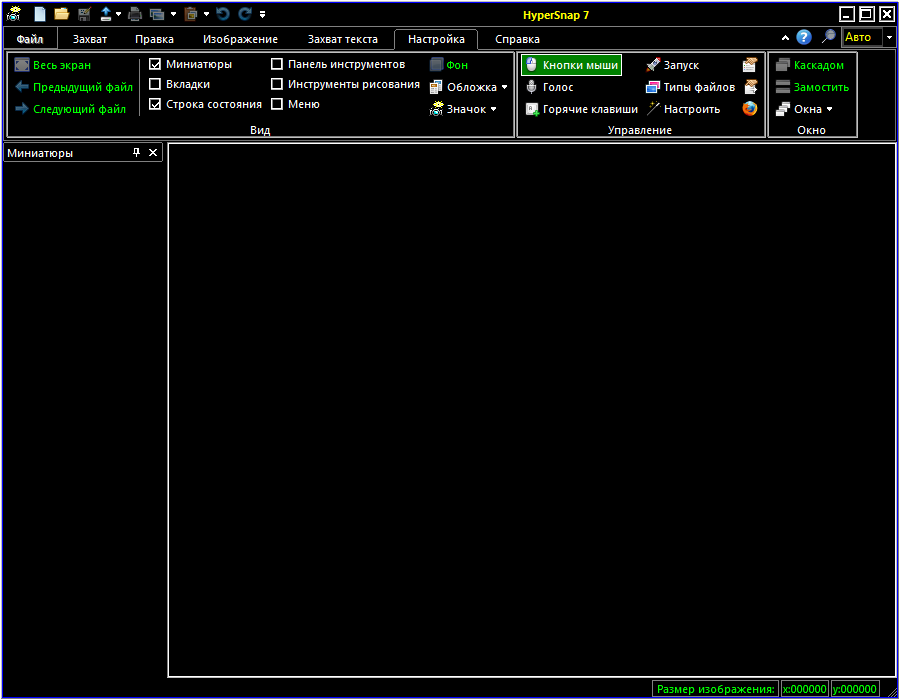Collapse the ribbon with the up chevron
The width and height of the screenshot is (900, 700).
point(785,38)
